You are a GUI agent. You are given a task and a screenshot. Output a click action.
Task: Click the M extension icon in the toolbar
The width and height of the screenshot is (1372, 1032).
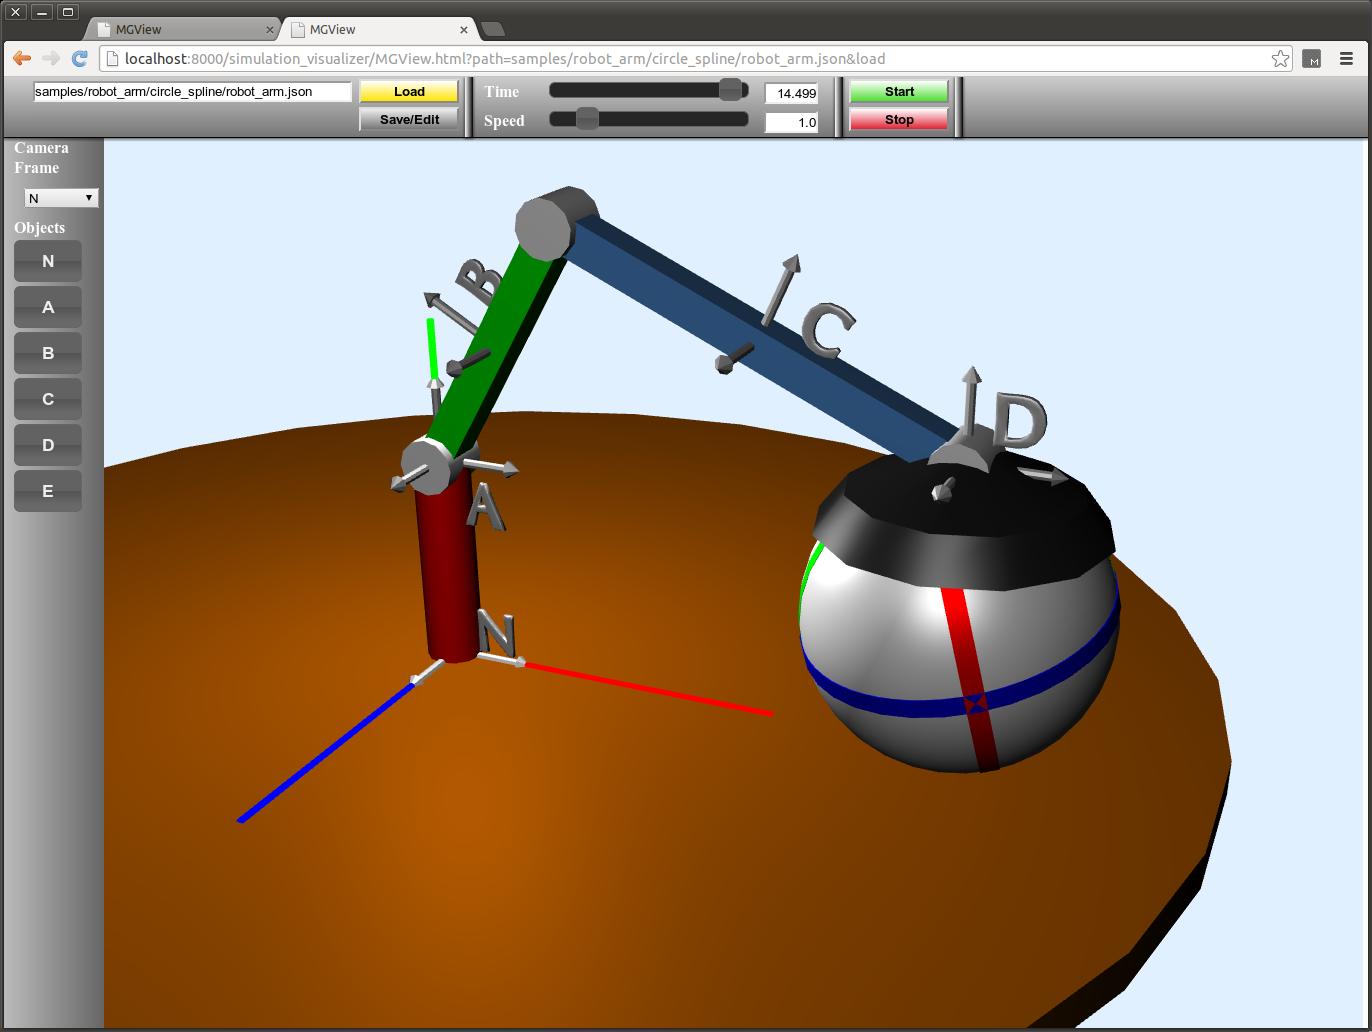[1312, 59]
